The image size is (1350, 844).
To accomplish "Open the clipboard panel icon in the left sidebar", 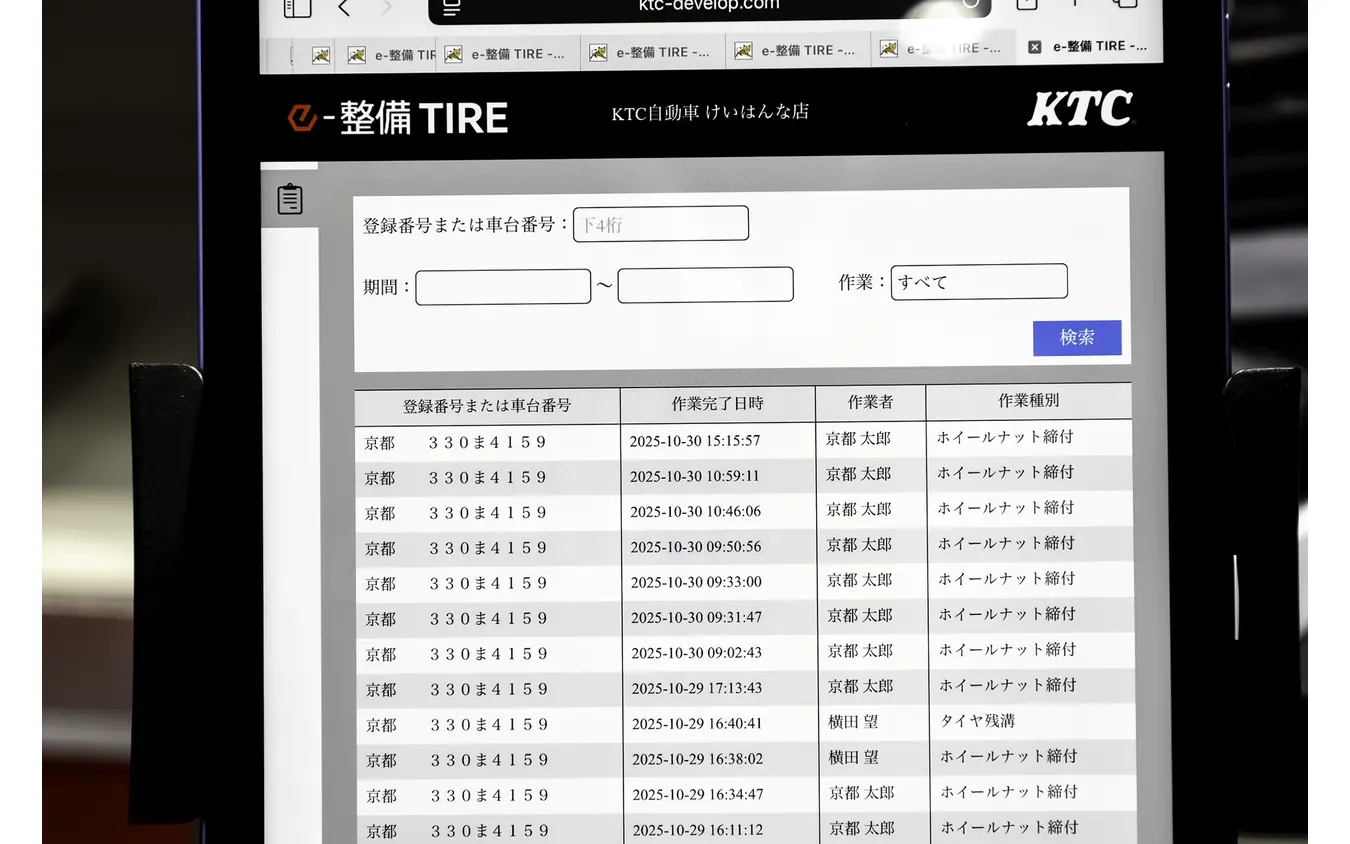I will 290,198.
